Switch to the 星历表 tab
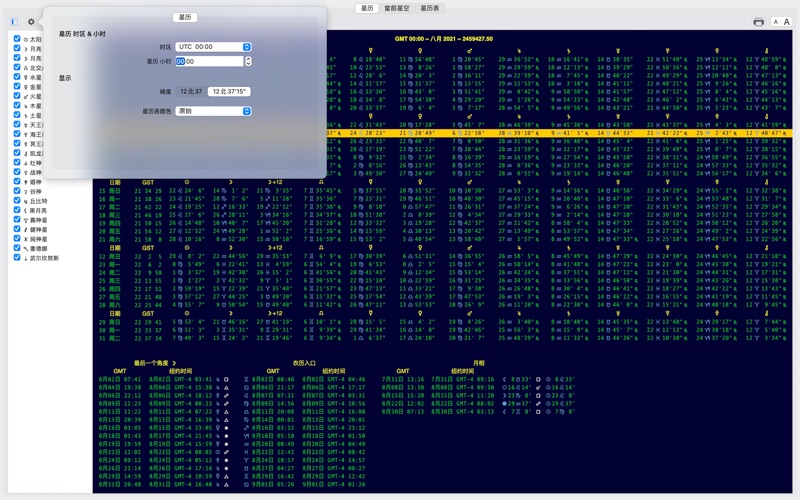The width and height of the screenshot is (800, 500). pyautogui.click(x=429, y=8)
